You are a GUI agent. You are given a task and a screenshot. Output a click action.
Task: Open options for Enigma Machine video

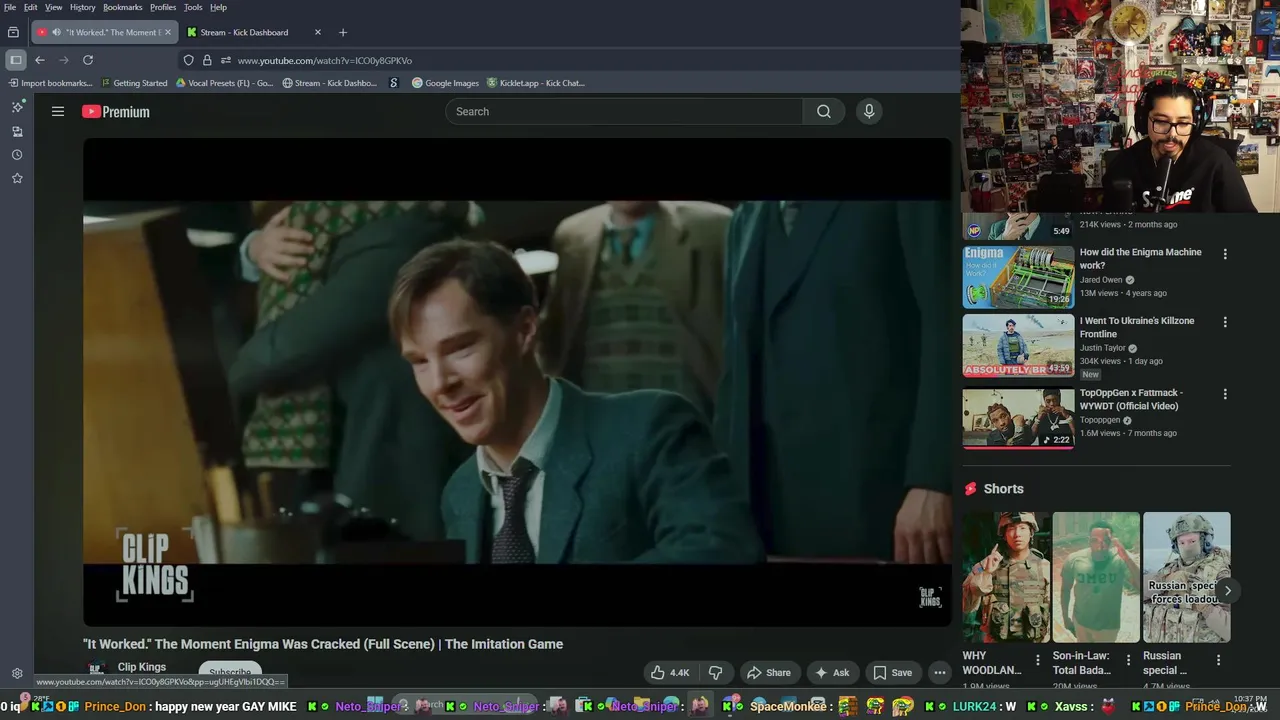click(1225, 254)
